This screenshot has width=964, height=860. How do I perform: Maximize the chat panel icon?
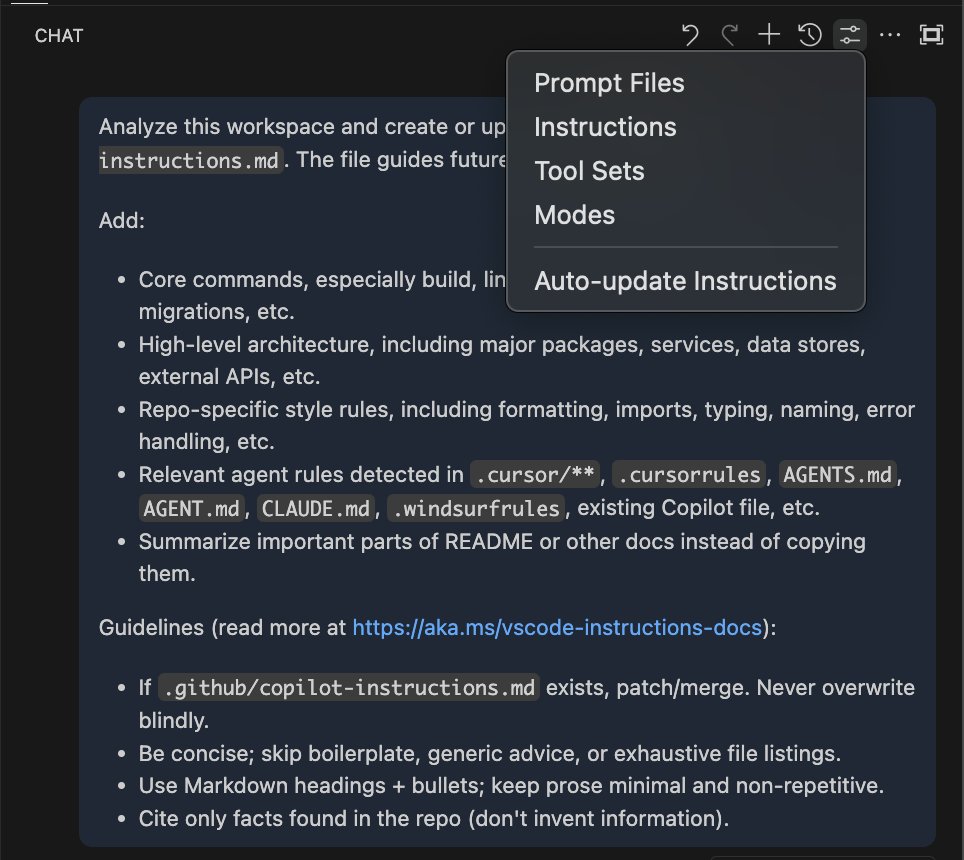pos(931,35)
